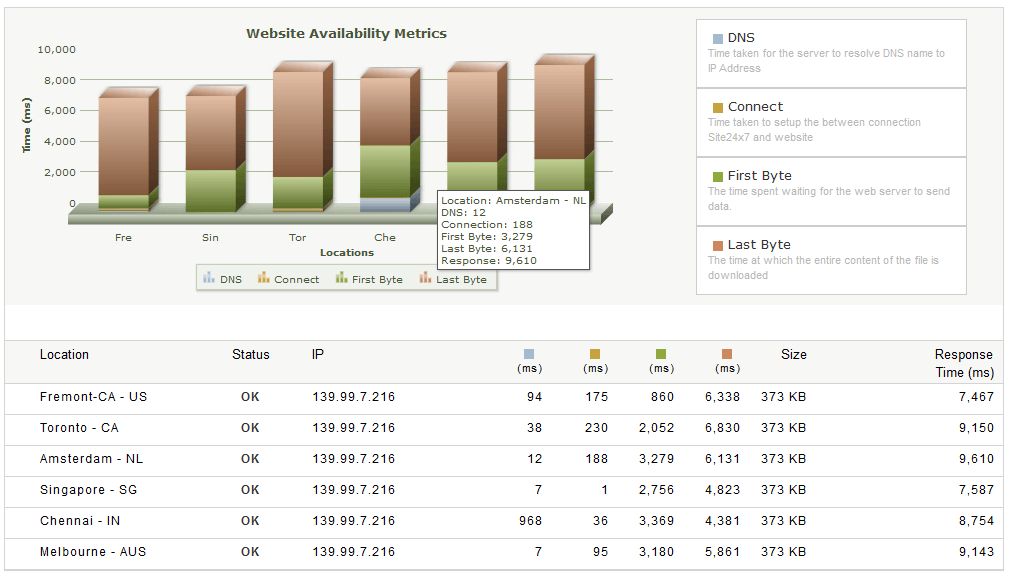The image size is (1014, 579).
Task: Toggle the DNS series in the chart legend
Action: [x=222, y=279]
